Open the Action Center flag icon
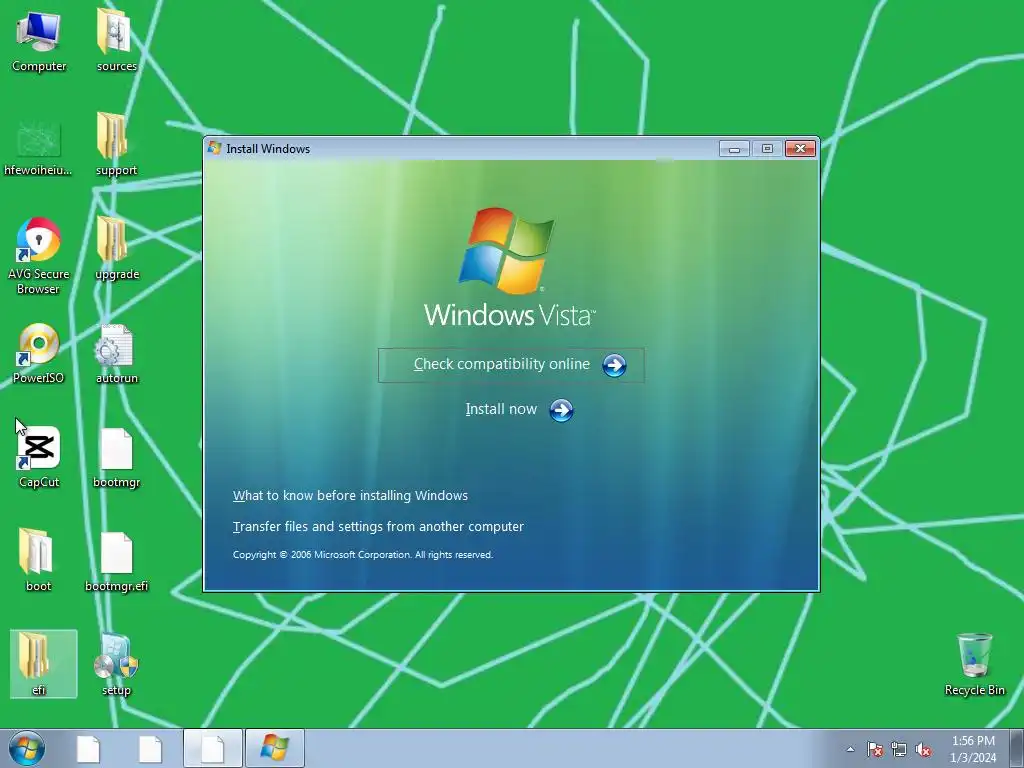The height and width of the screenshot is (768, 1024). pos(874,749)
